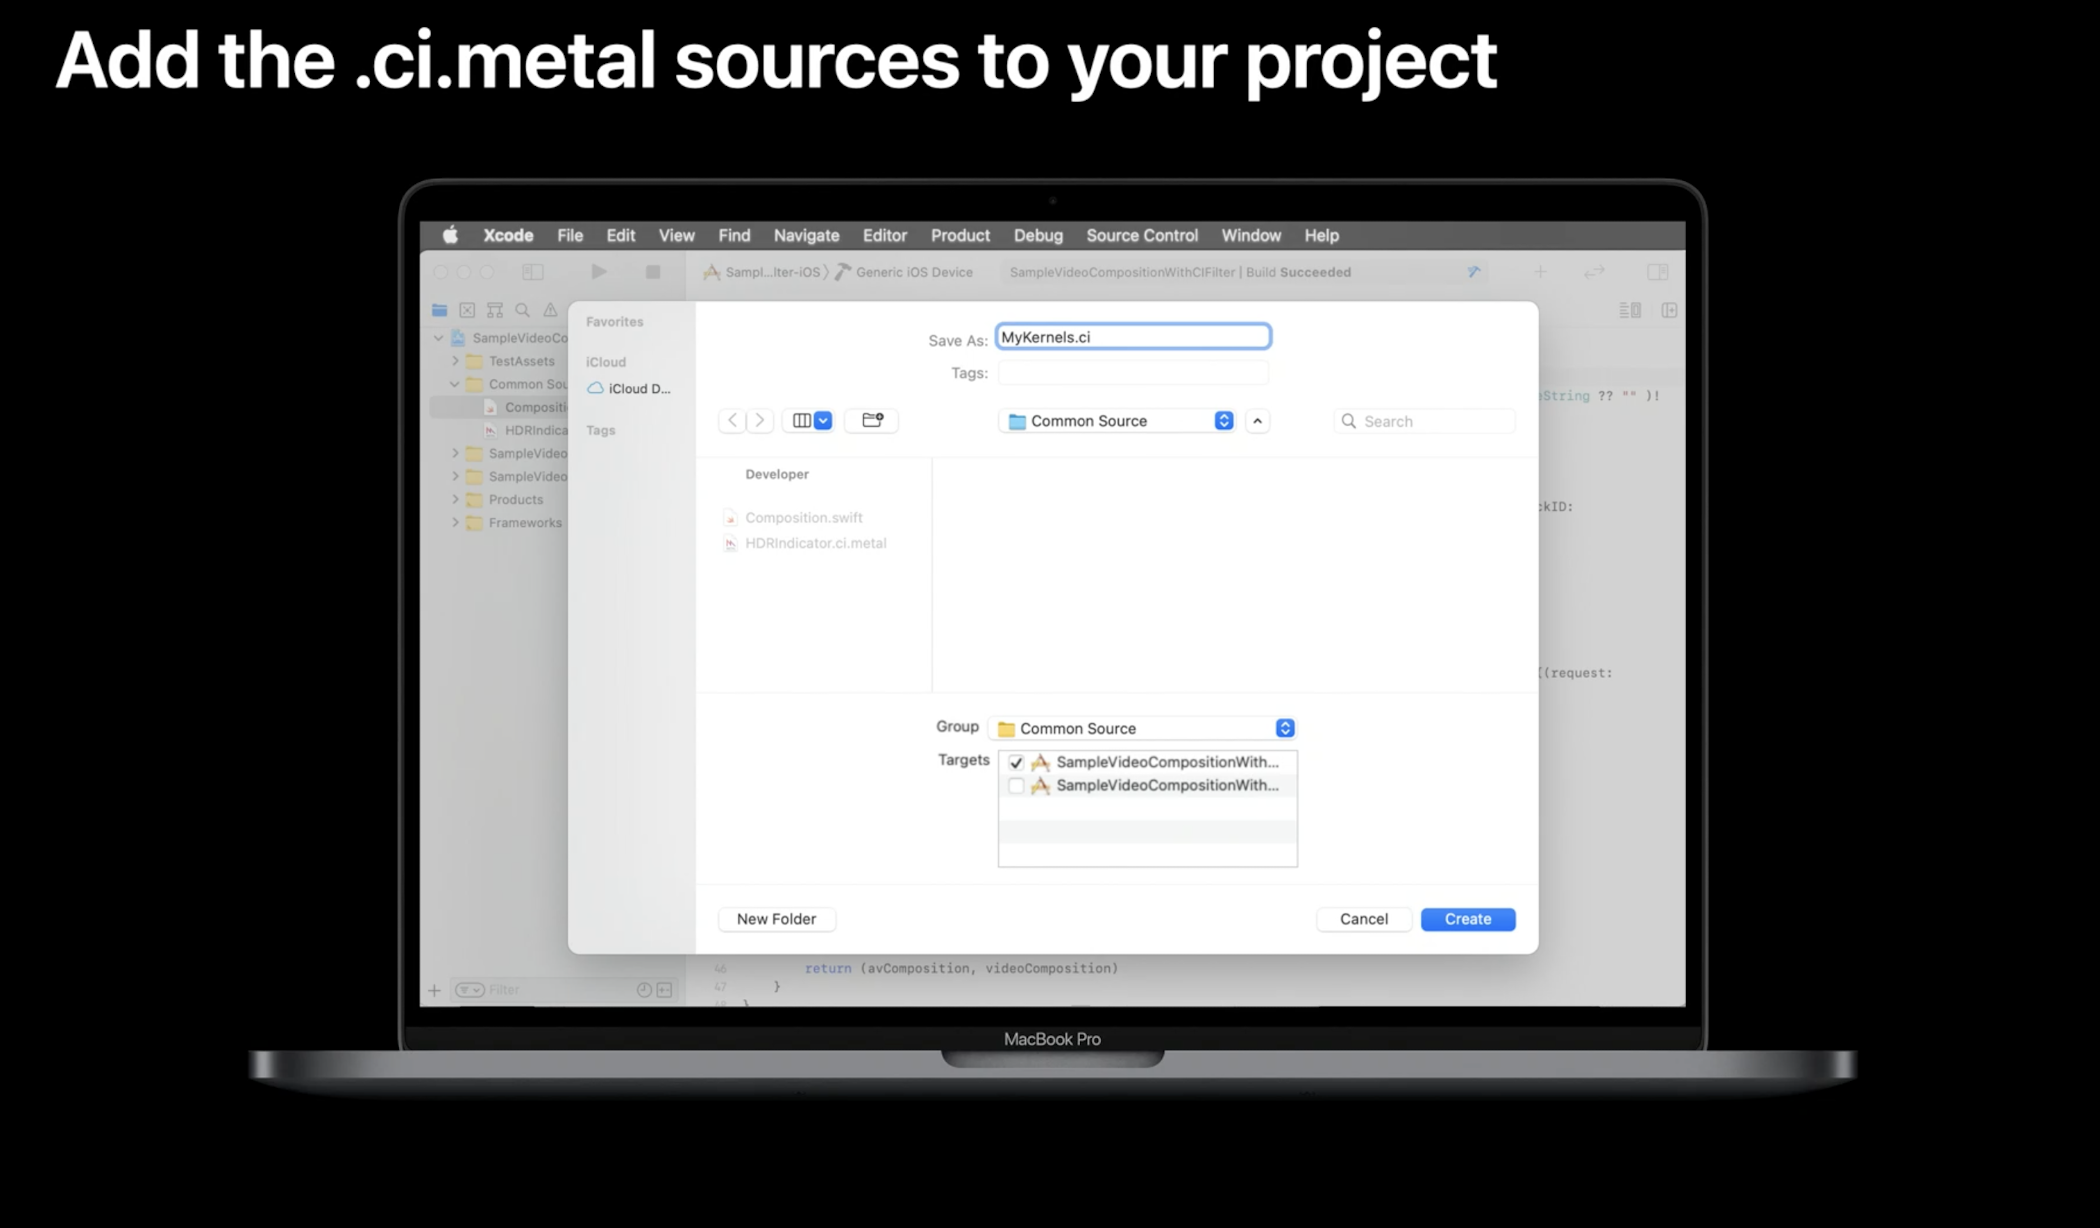Collapse the SampleVideoCo project tree root
Image resolution: width=2100 pixels, height=1228 pixels.
438,338
